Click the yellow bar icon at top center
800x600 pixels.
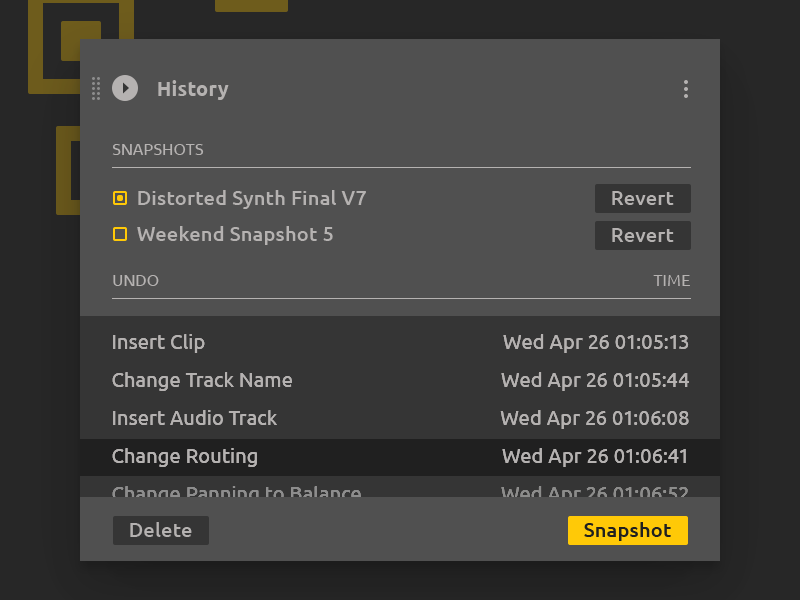[x=251, y=3]
